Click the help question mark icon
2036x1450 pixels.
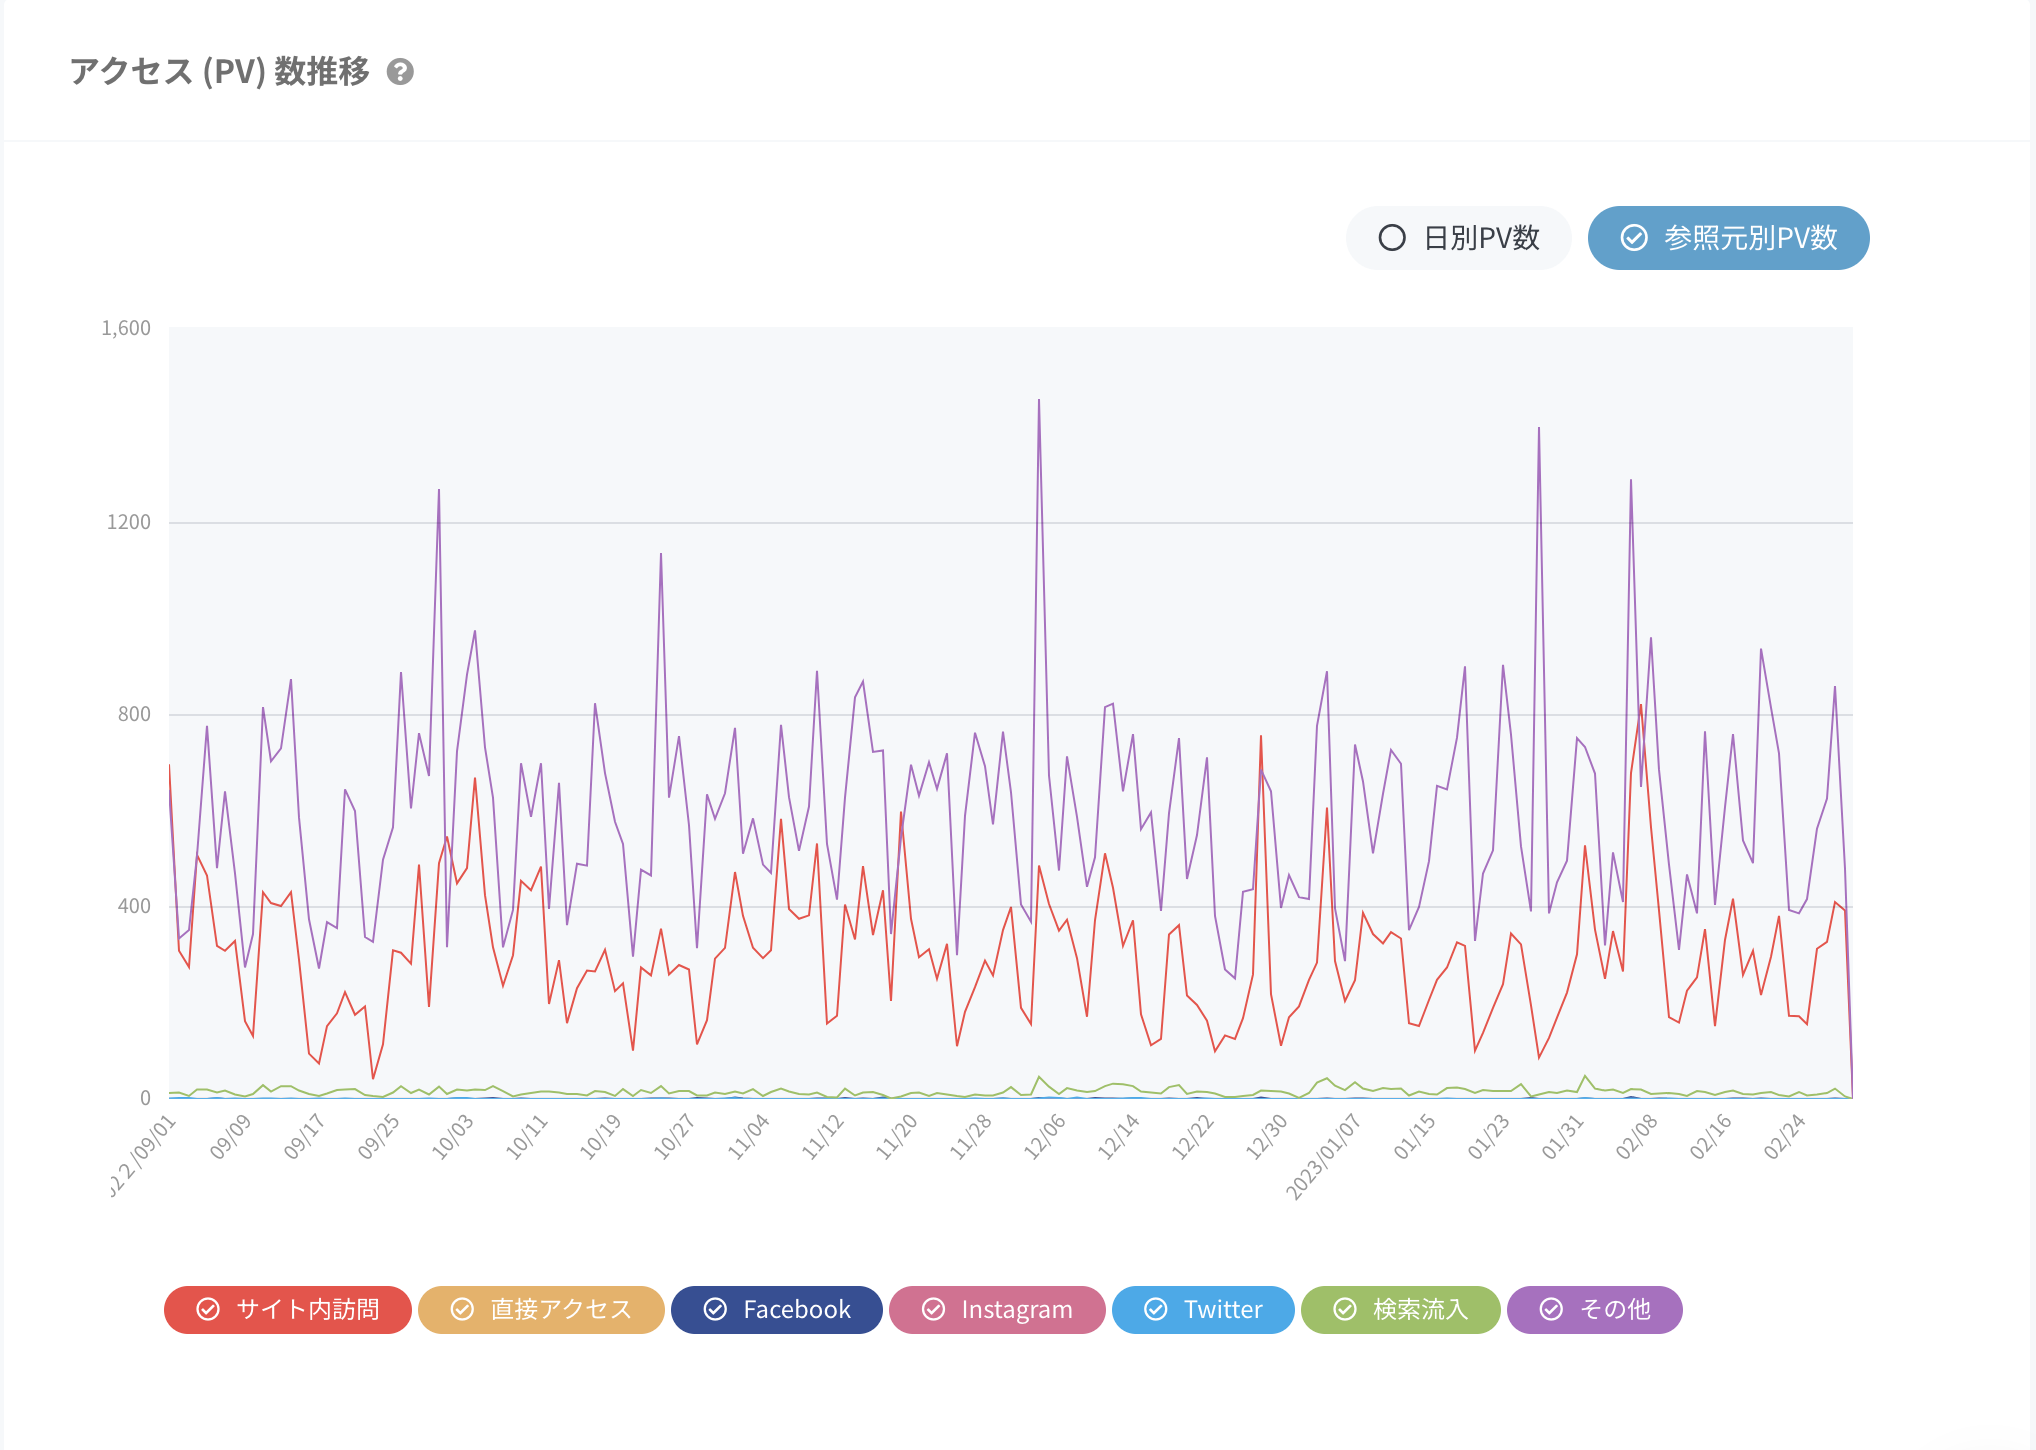(x=400, y=72)
